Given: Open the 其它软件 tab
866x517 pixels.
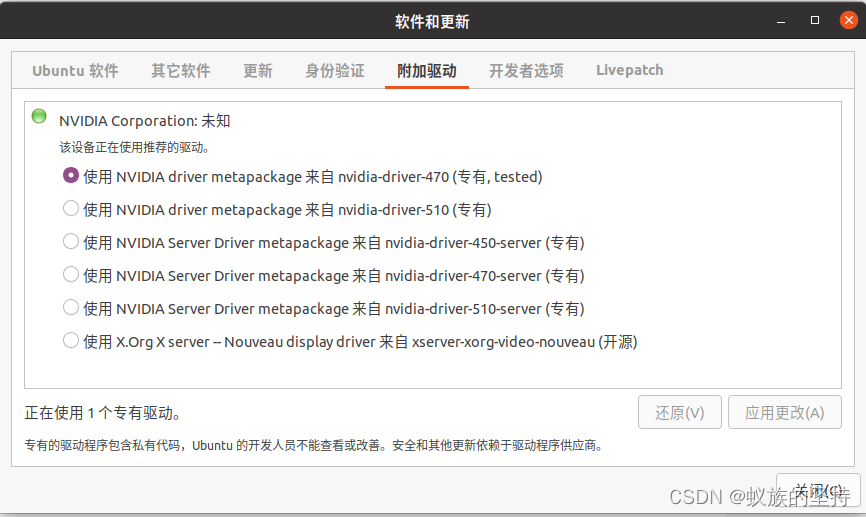Looking at the screenshot, I should 181,71.
